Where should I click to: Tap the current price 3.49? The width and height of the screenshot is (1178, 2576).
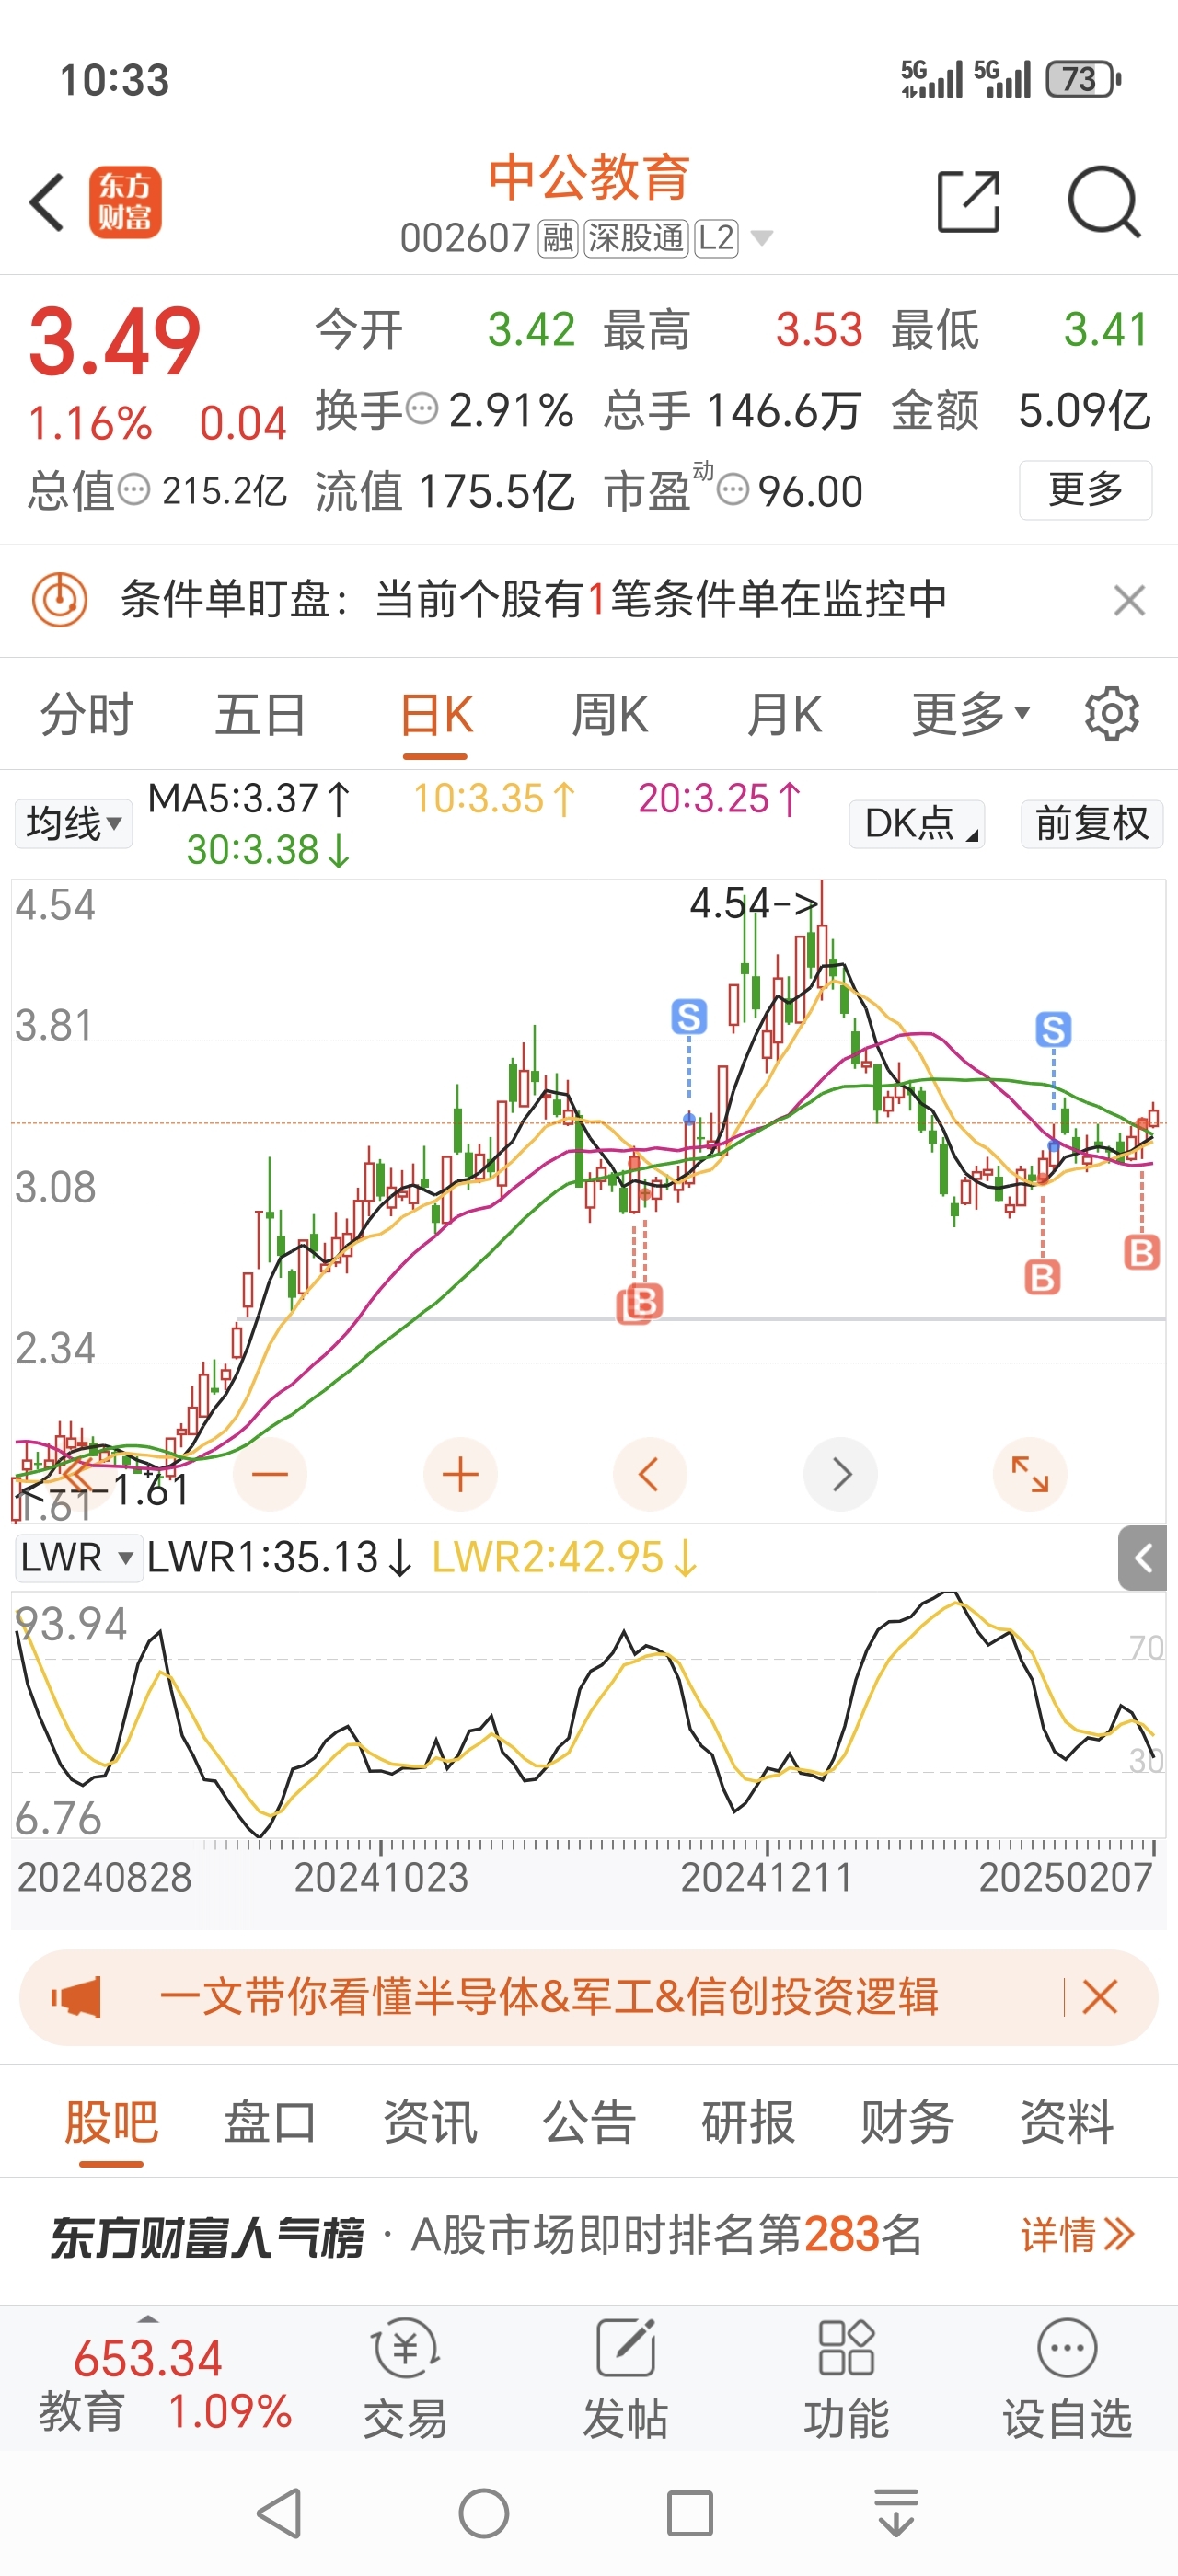pos(115,342)
